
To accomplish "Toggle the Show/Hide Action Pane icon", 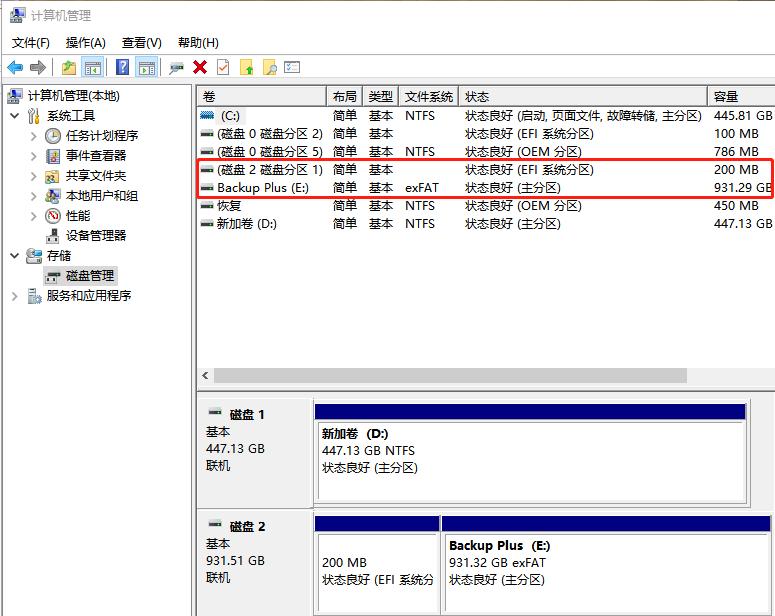I will pos(146,67).
